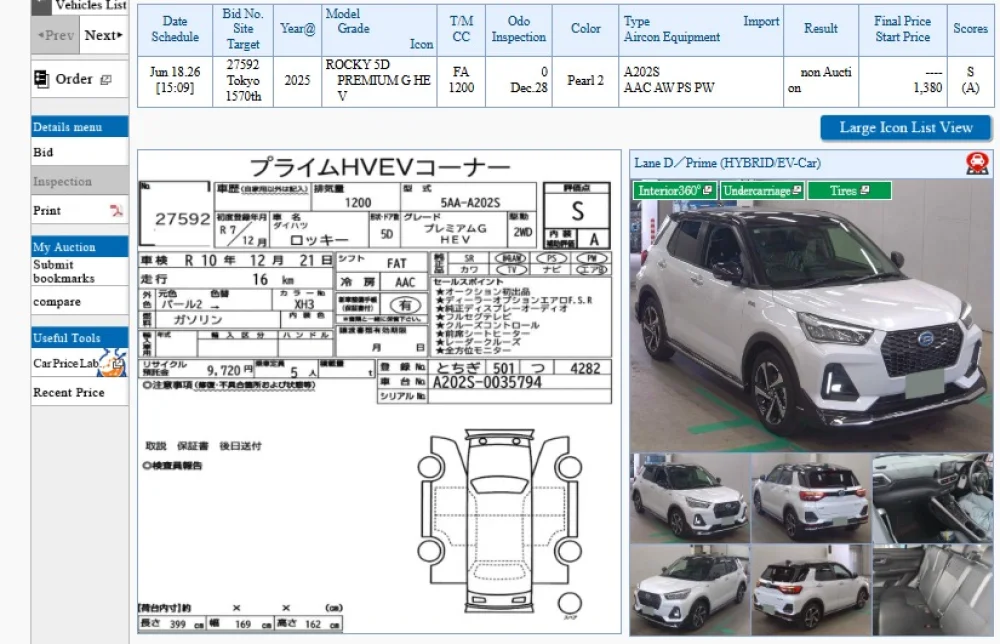This screenshot has height=644, width=1000.
Task: Click the Pearl 2 color cell
Action: (x=585, y=81)
